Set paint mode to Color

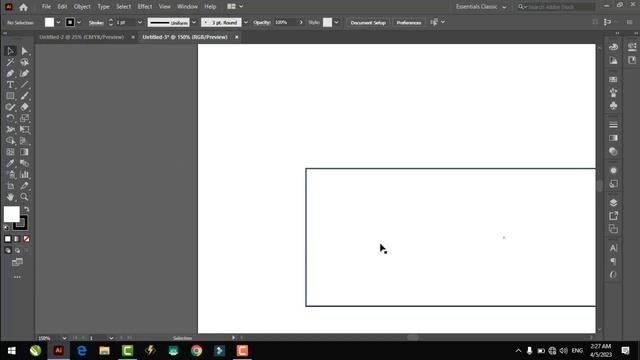tap(8, 239)
